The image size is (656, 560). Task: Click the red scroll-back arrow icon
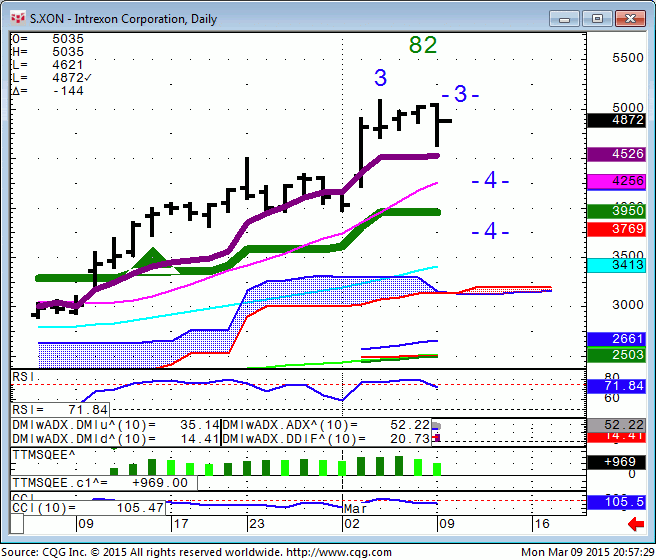pyautogui.click(x=636, y=524)
